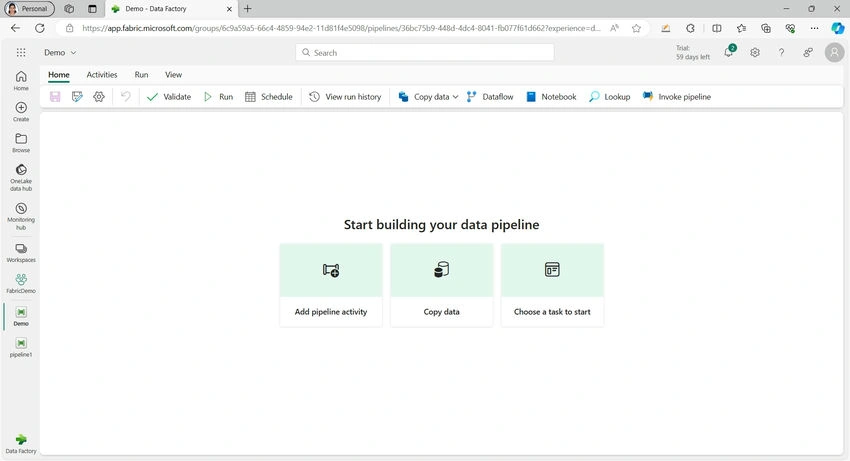Open Browse in the left sidebar
The height and width of the screenshot is (461, 850).
tap(21, 143)
